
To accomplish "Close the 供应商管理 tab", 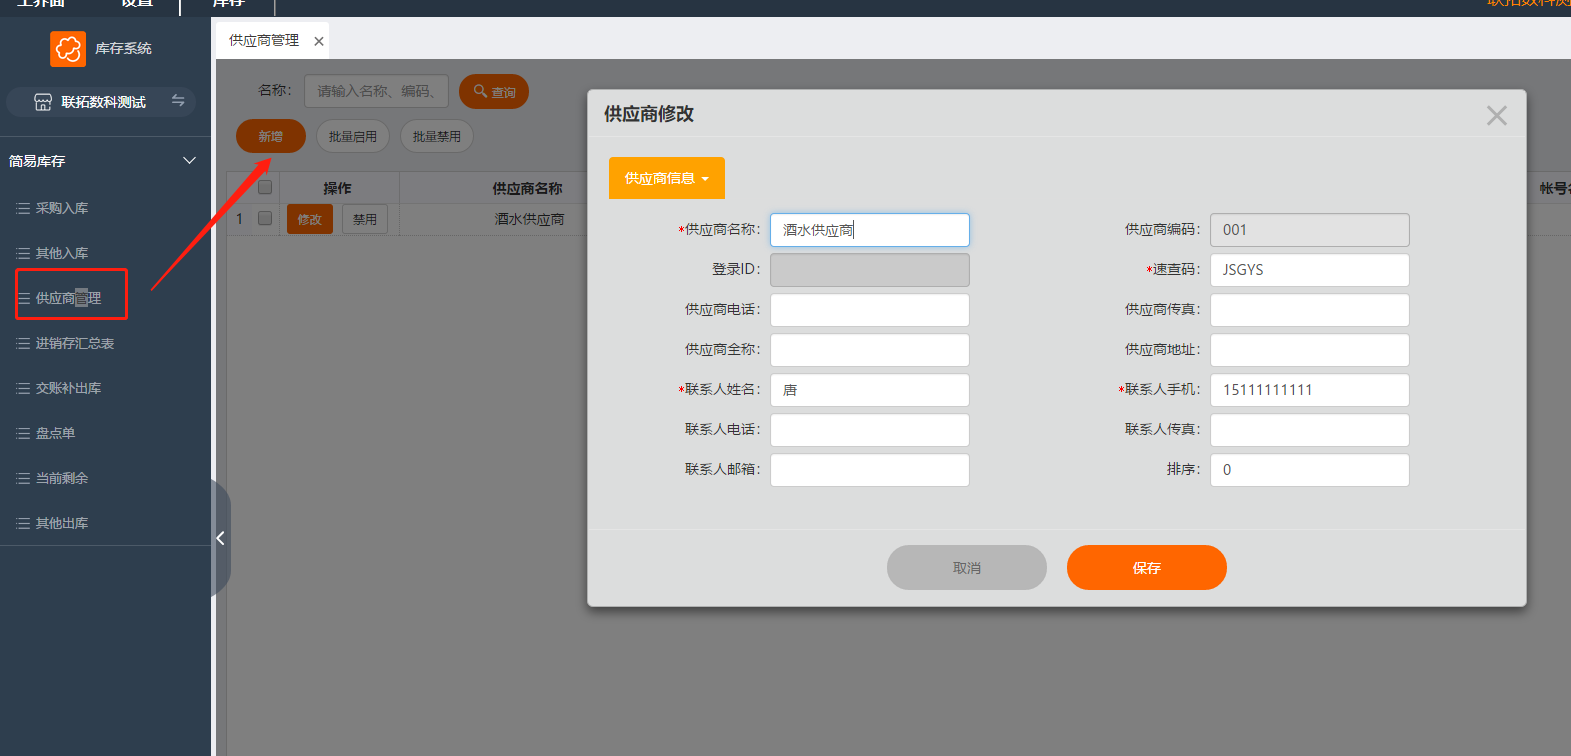I will click(319, 41).
